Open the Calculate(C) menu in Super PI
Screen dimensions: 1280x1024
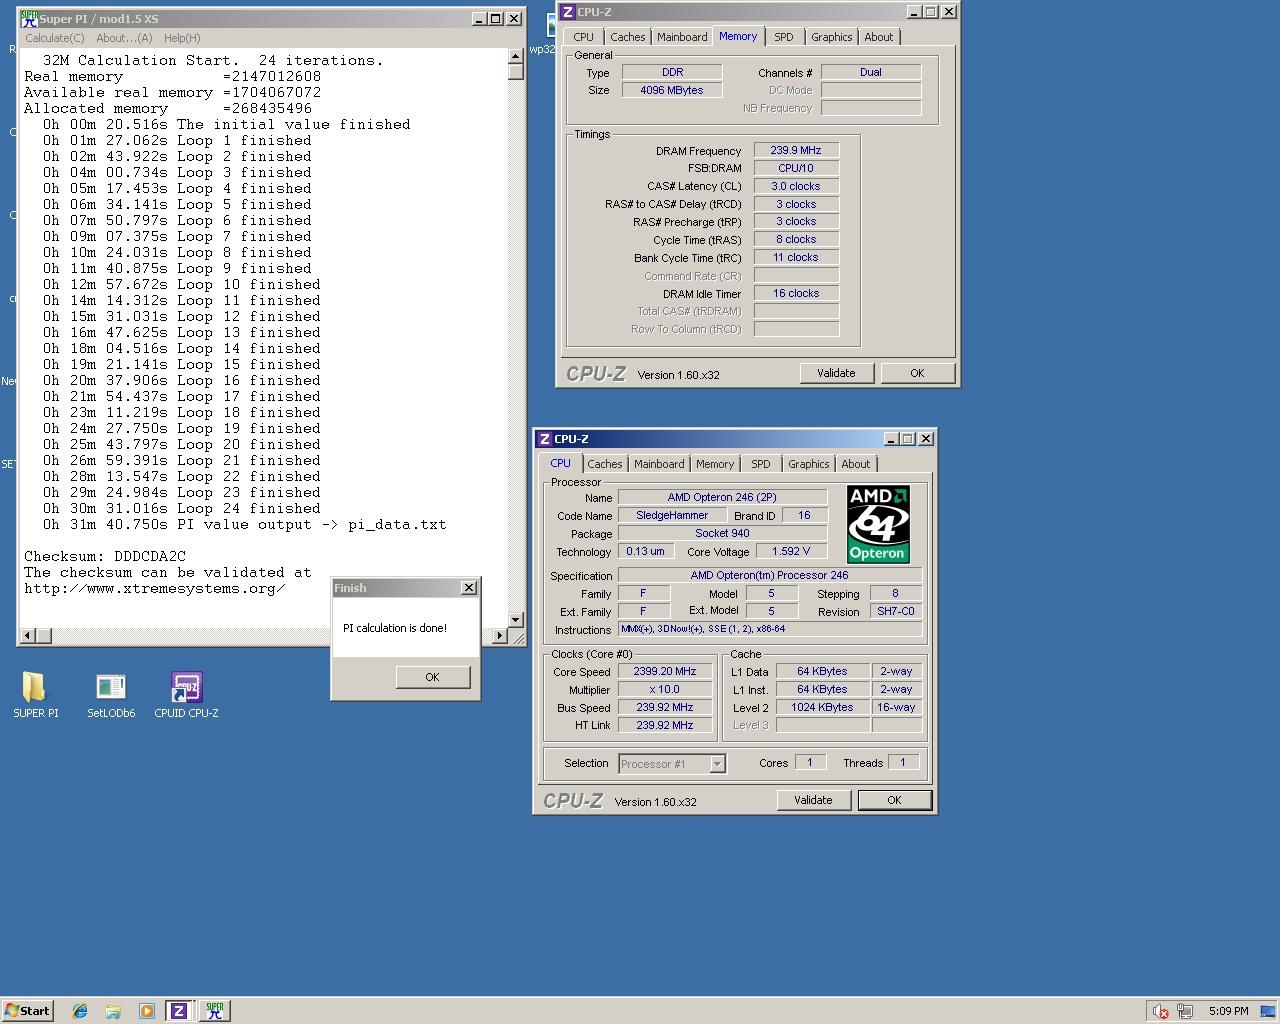[54, 38]
